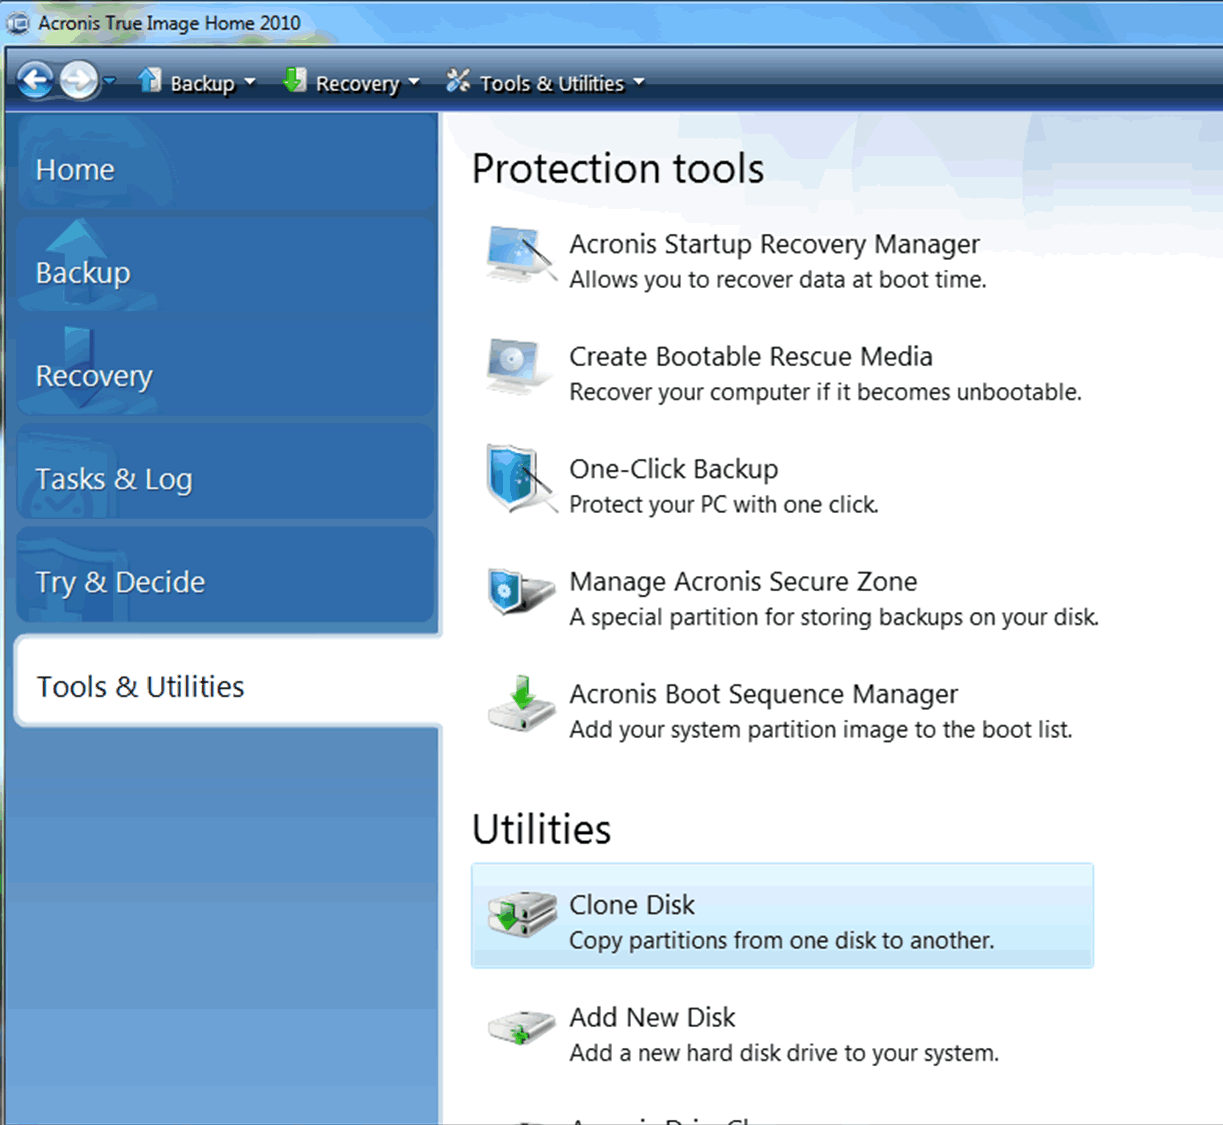Click Acronis Boot Sequence Manager icon
1223x1125 pixels.
click(521, 705)
